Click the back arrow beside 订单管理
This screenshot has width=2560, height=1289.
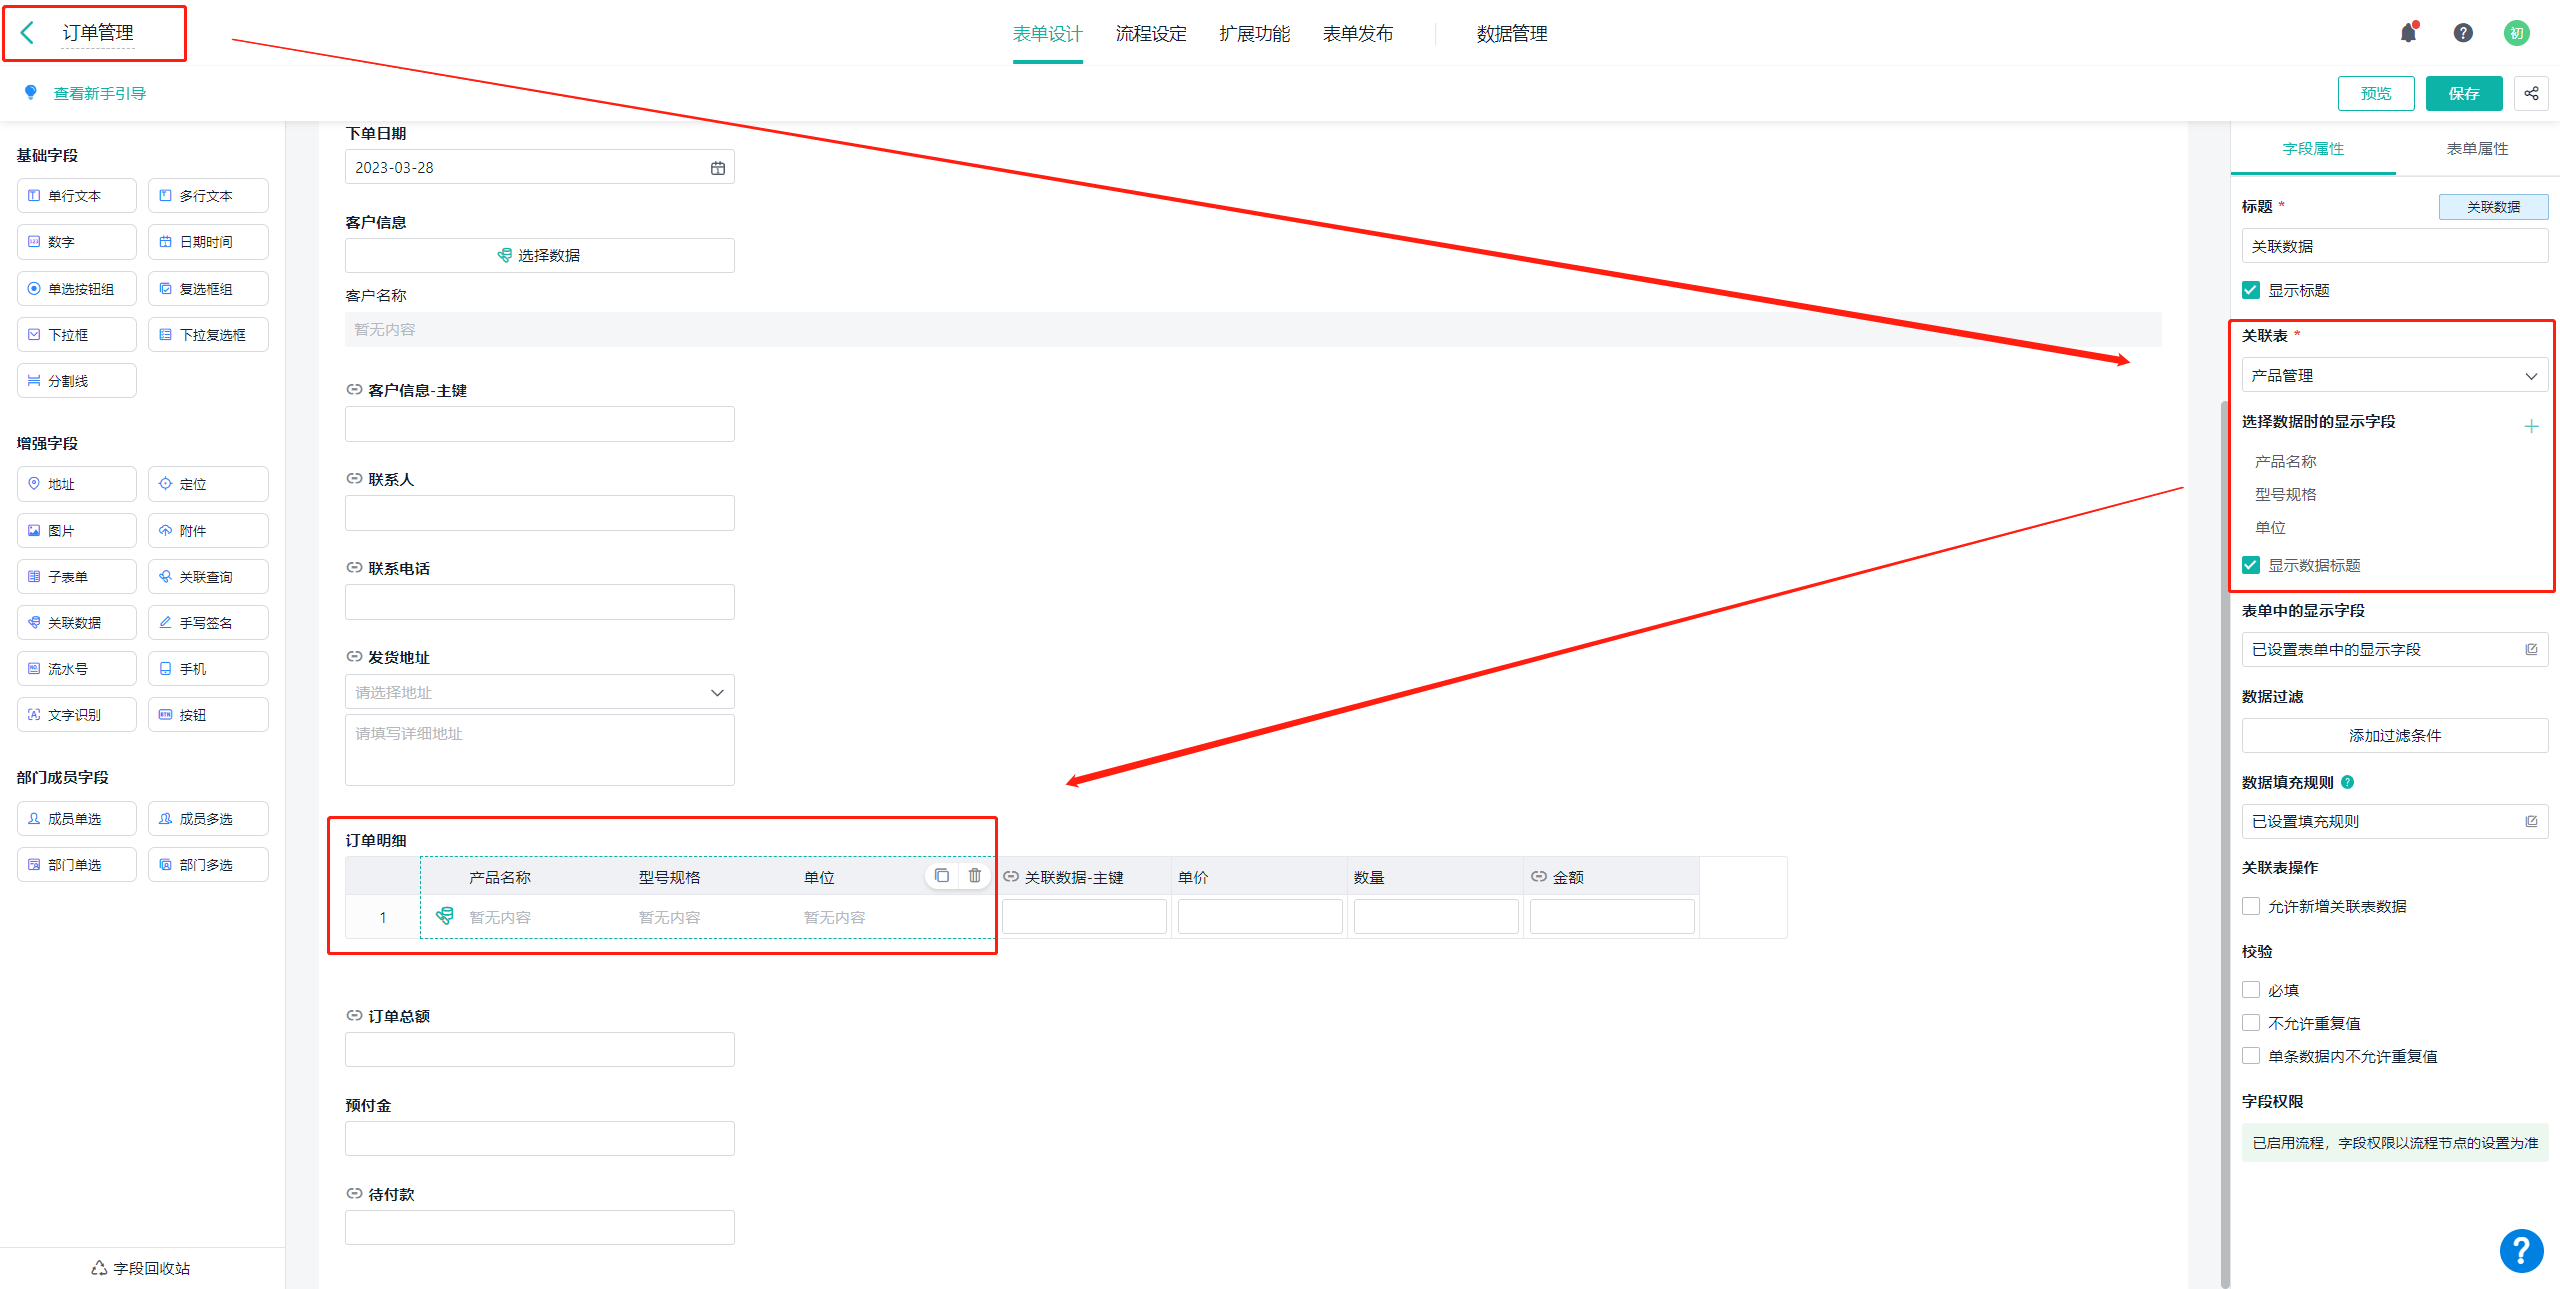pyautogui.click(x=28, y=33)
